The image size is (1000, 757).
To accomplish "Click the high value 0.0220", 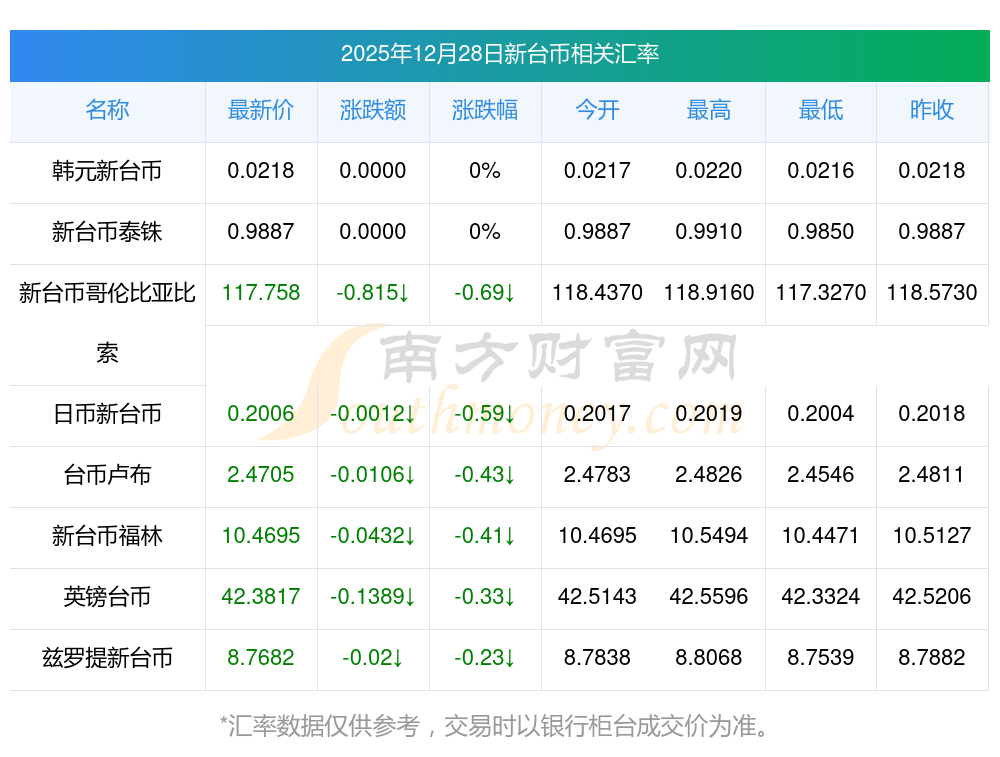I will pos(709,171).
